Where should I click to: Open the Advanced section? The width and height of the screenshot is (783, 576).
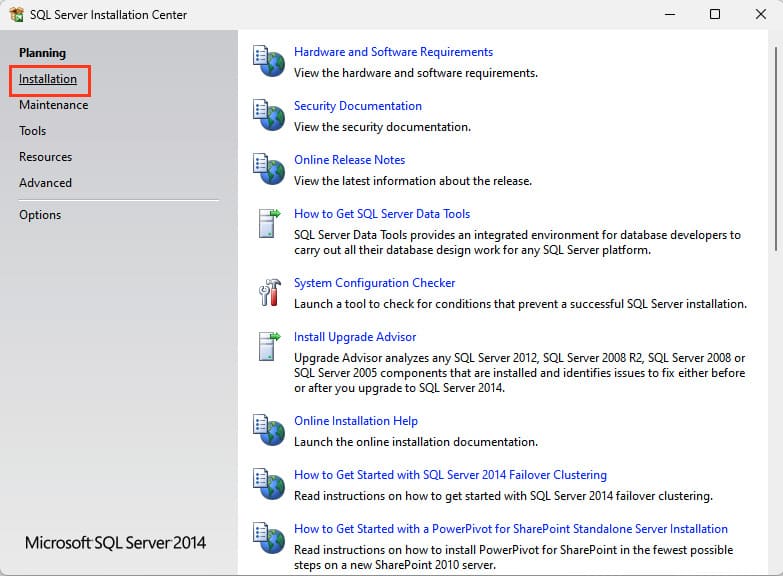point(45,183)
